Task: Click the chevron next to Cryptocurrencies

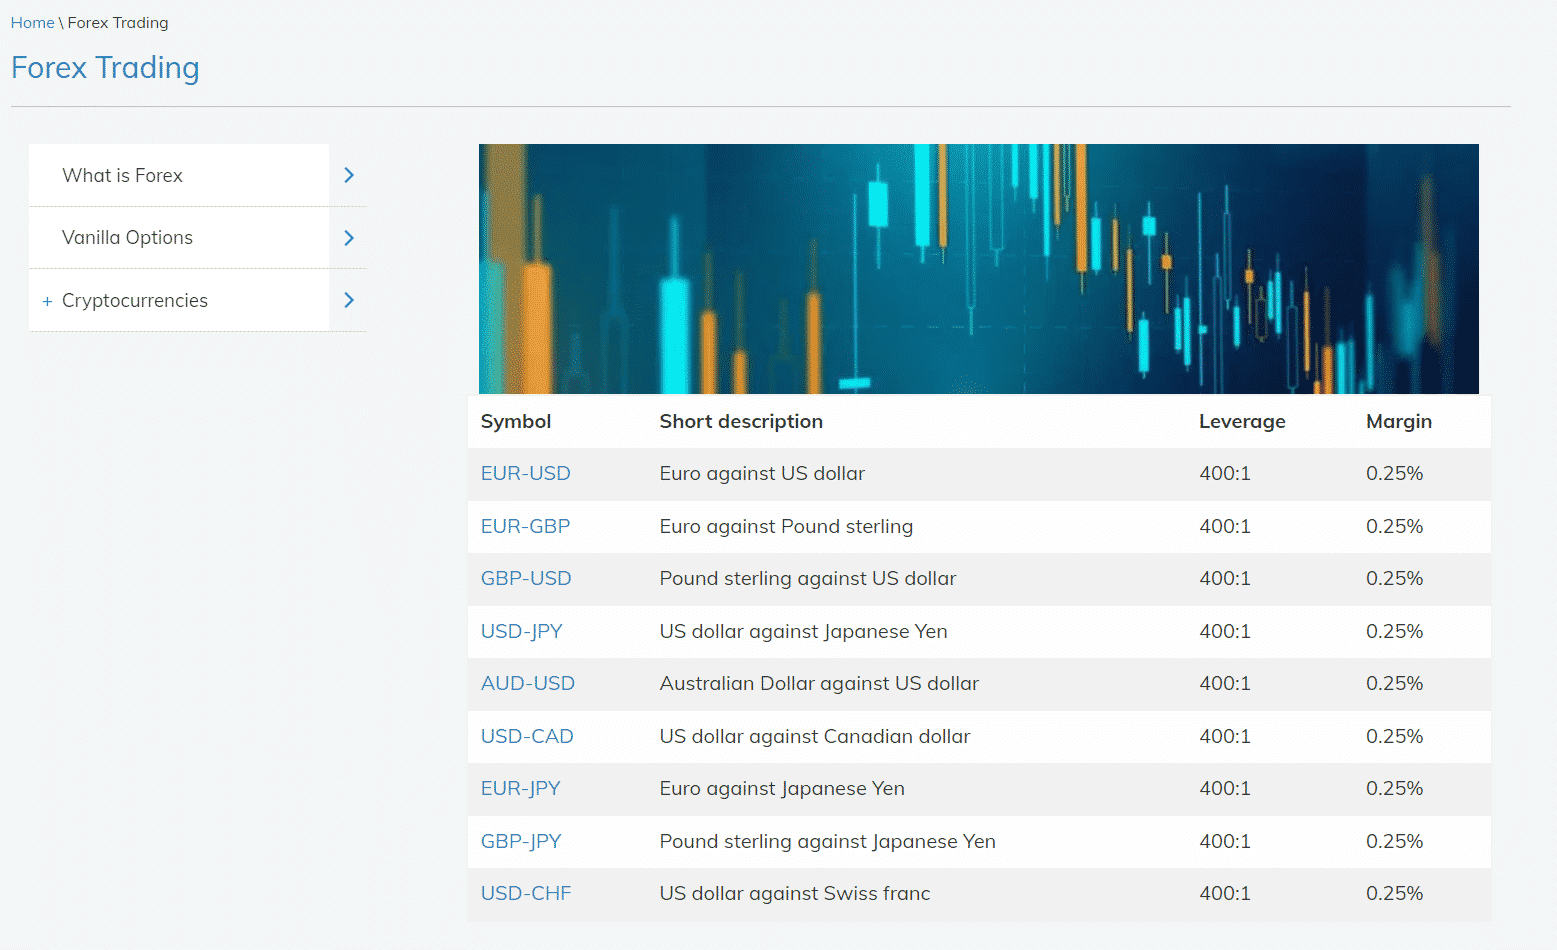Action: pyautogui.click(x=349, y=300)
